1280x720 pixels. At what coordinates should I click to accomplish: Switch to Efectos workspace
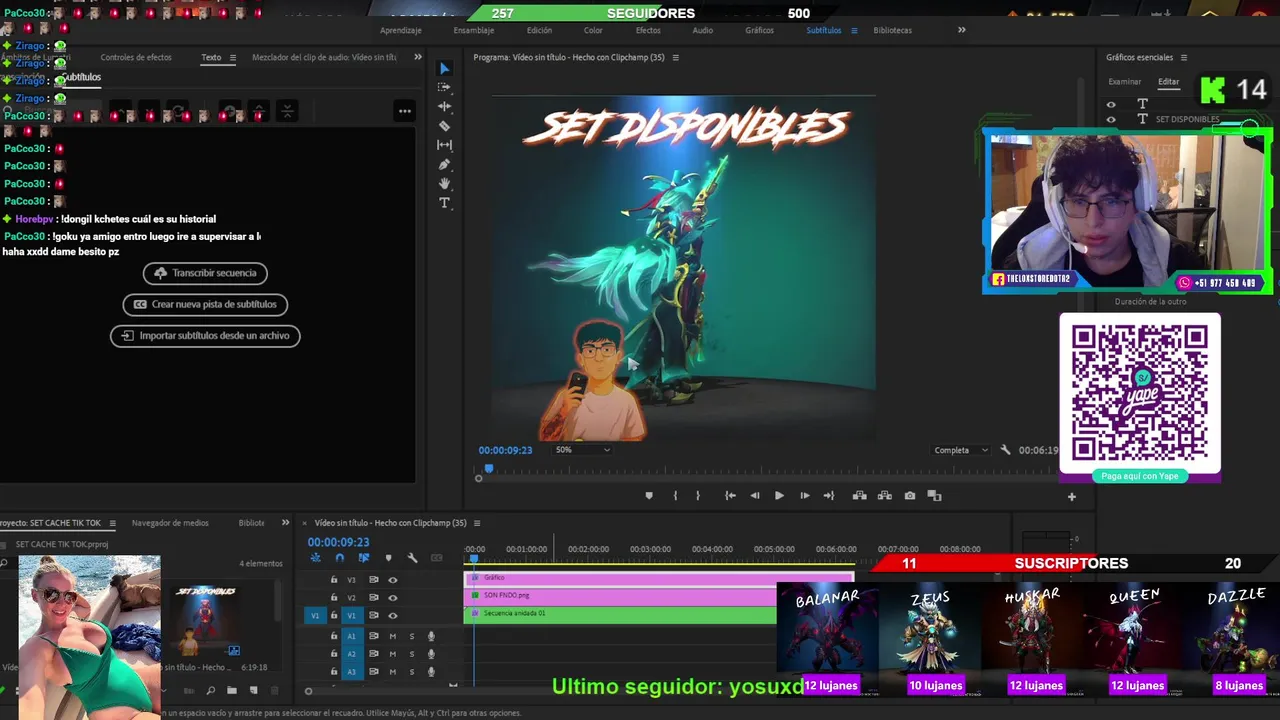tap(648, 30)
